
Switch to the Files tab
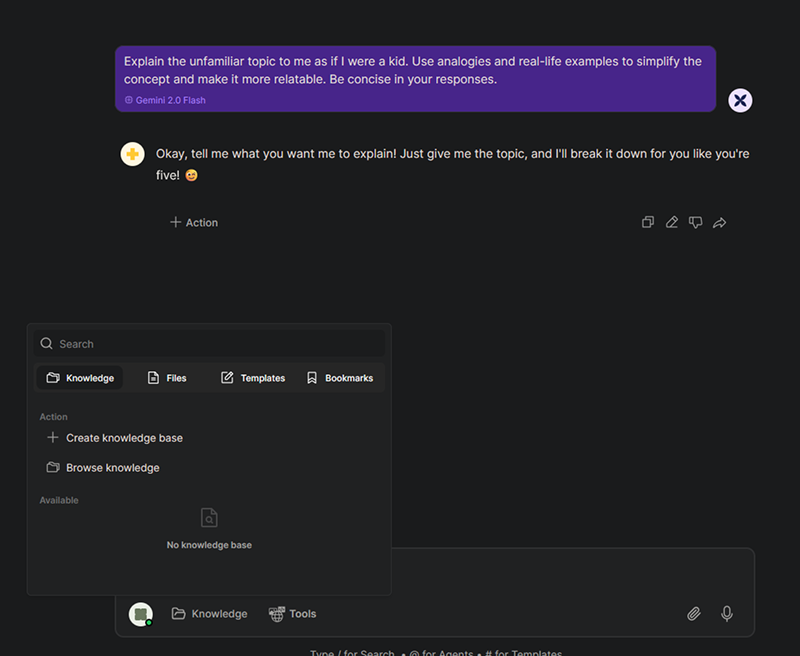[167, 378]
